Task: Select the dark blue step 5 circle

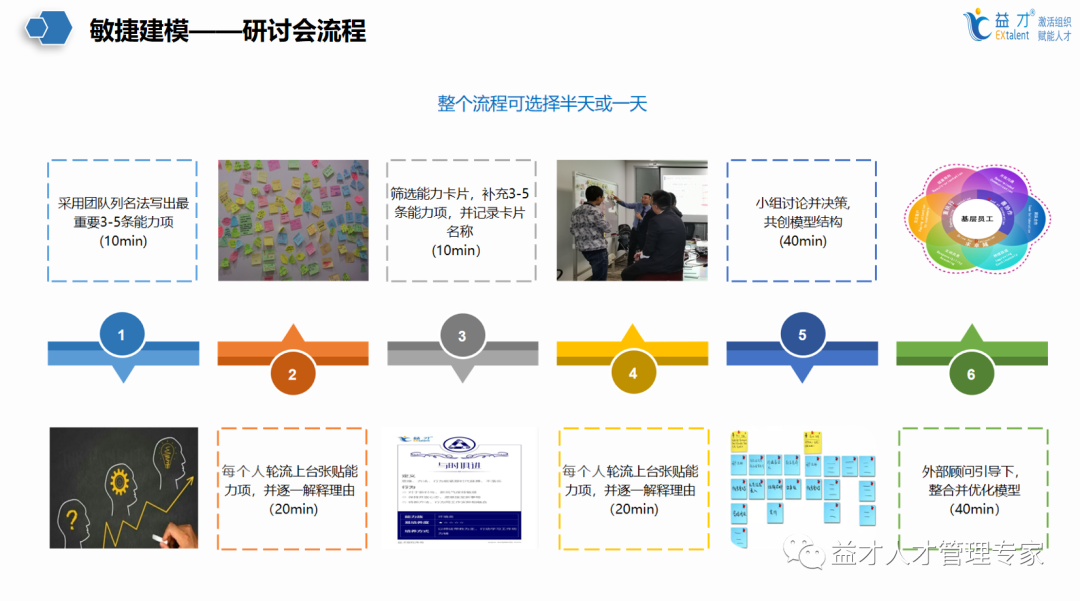Action: (802, 335)
